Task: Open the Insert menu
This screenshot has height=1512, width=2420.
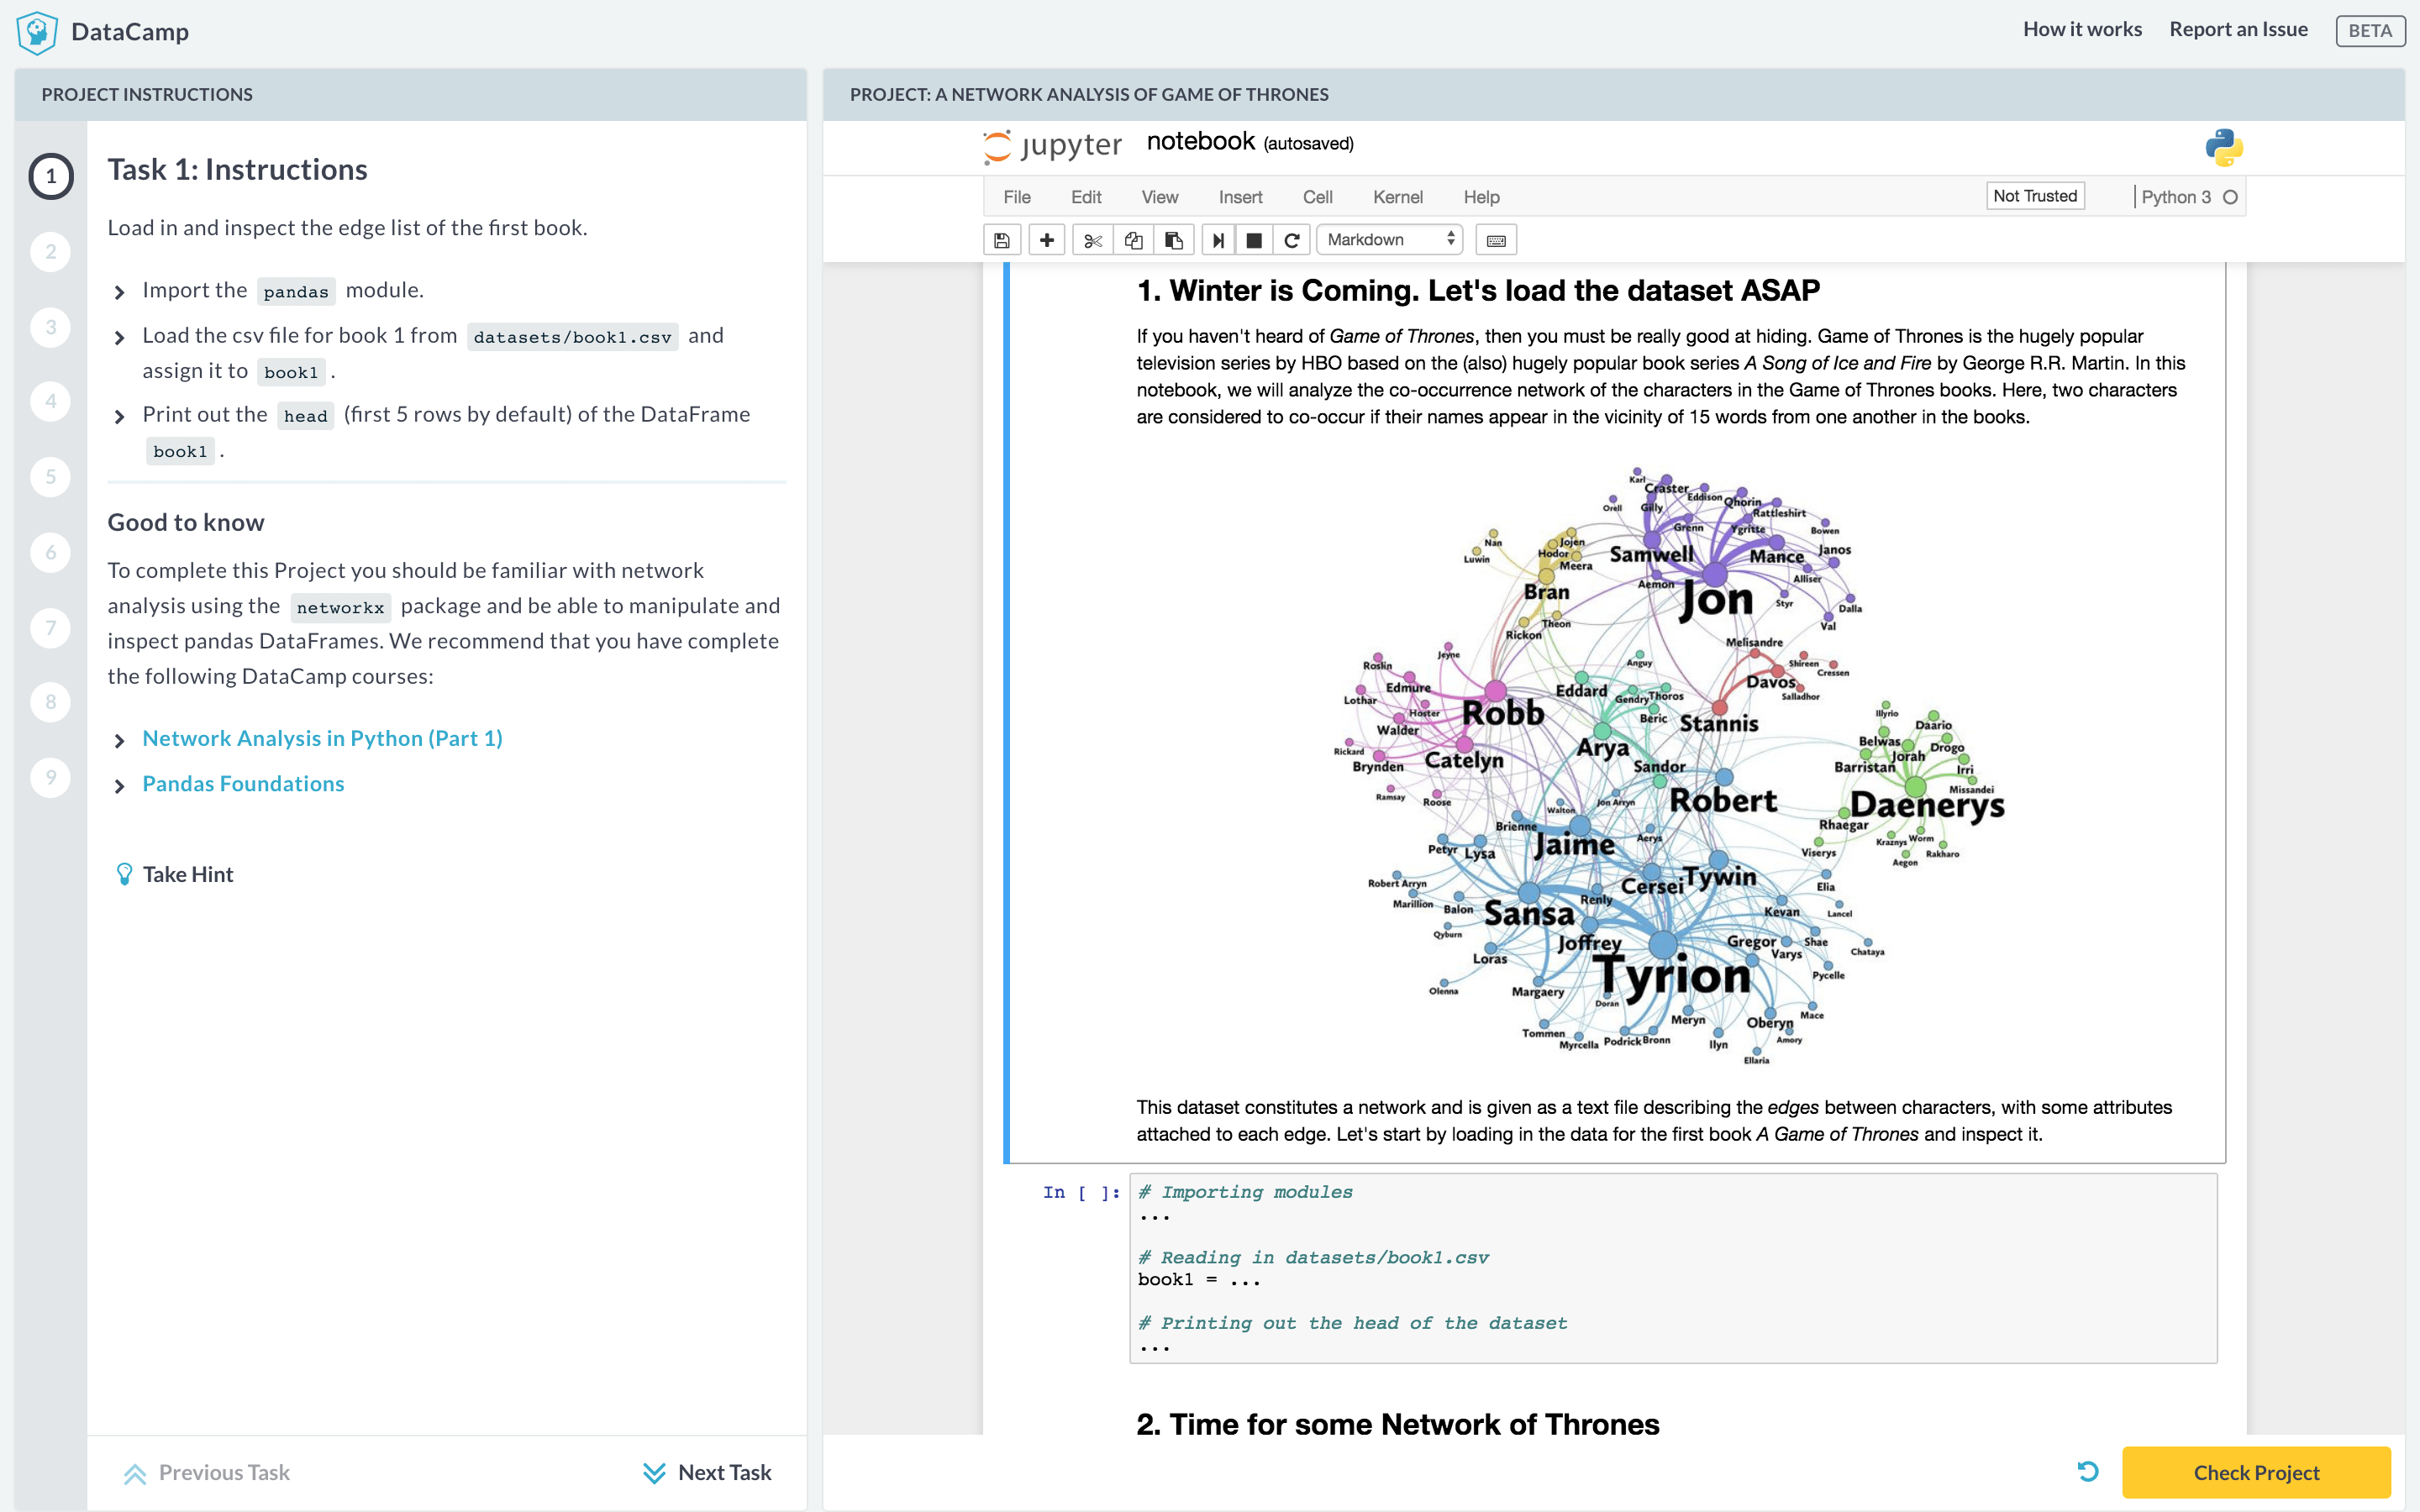Action: (1240, 197)
